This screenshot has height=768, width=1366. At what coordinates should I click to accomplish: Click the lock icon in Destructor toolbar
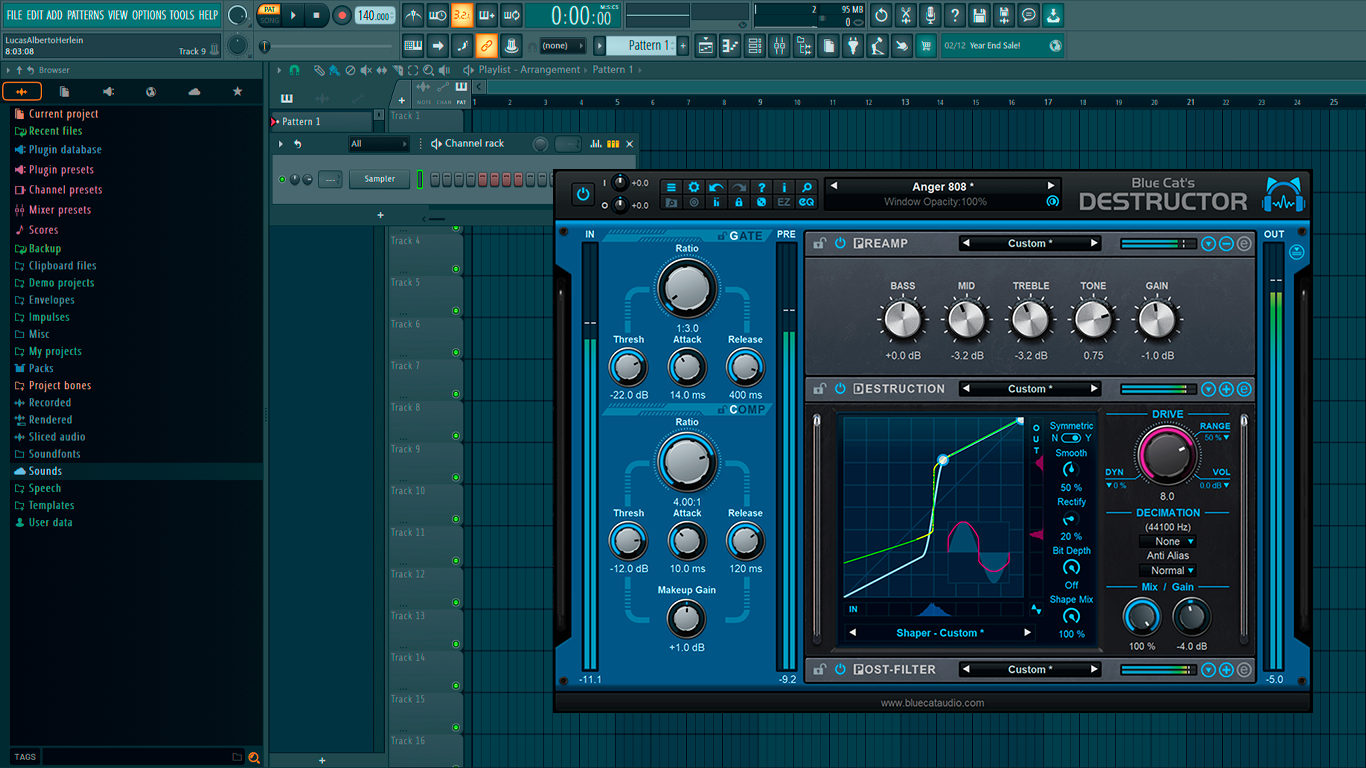pyautogui.click(x=739, y=202)
